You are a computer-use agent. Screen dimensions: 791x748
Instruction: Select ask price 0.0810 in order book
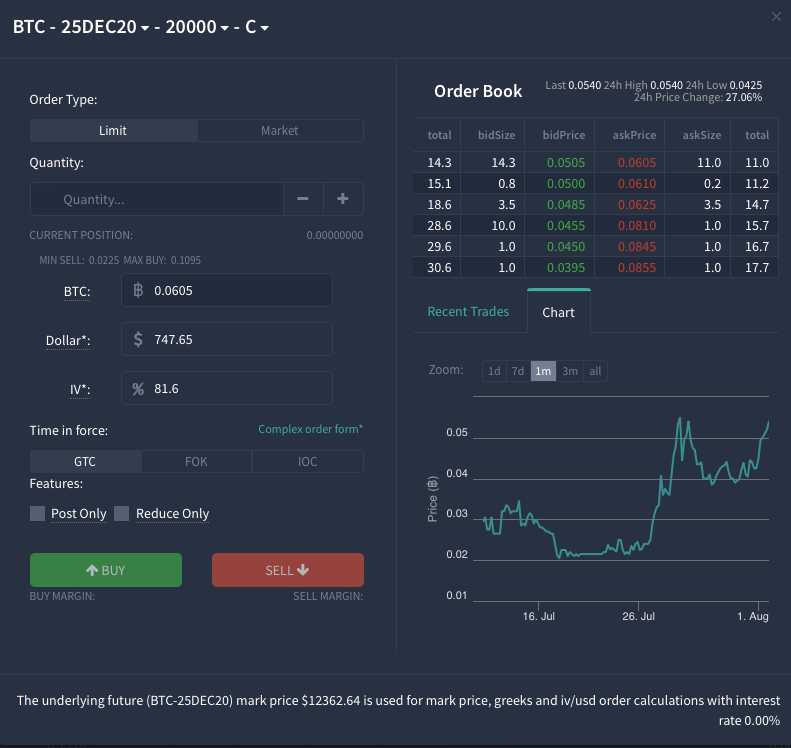pos(637,225)
